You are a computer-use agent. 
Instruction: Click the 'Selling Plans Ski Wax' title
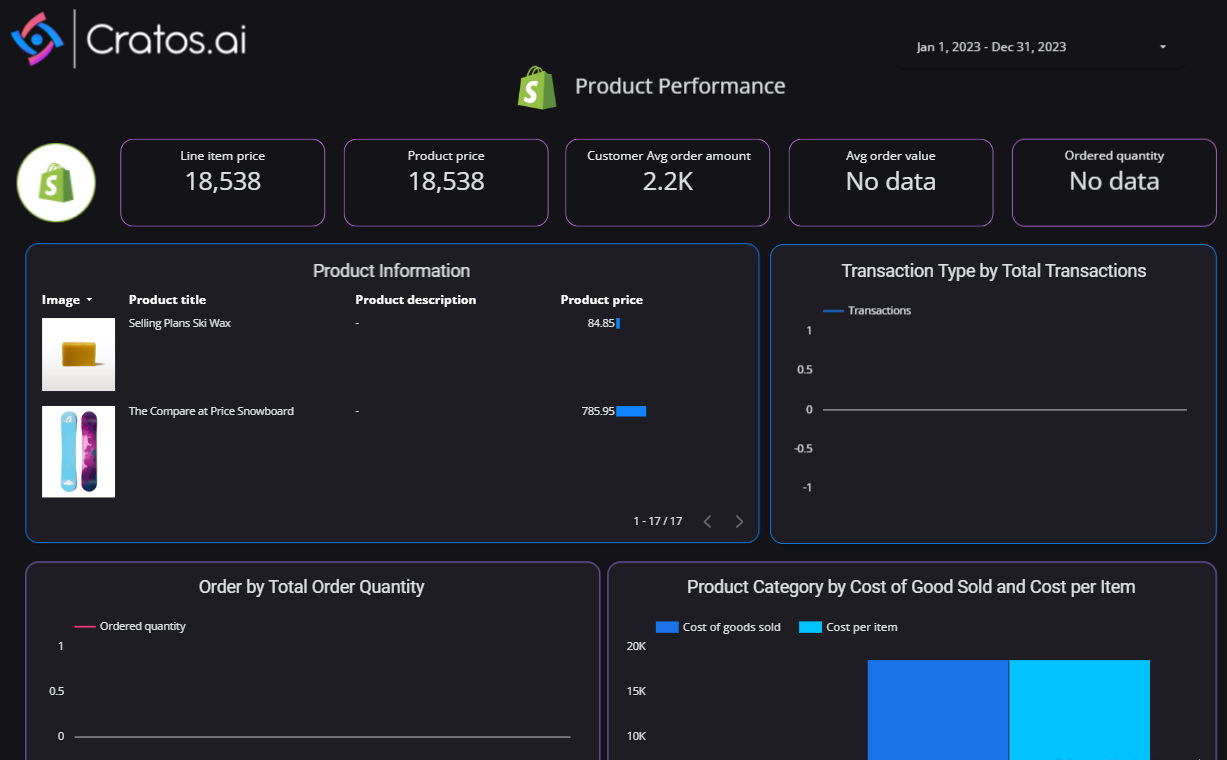(x=180, y=323)
